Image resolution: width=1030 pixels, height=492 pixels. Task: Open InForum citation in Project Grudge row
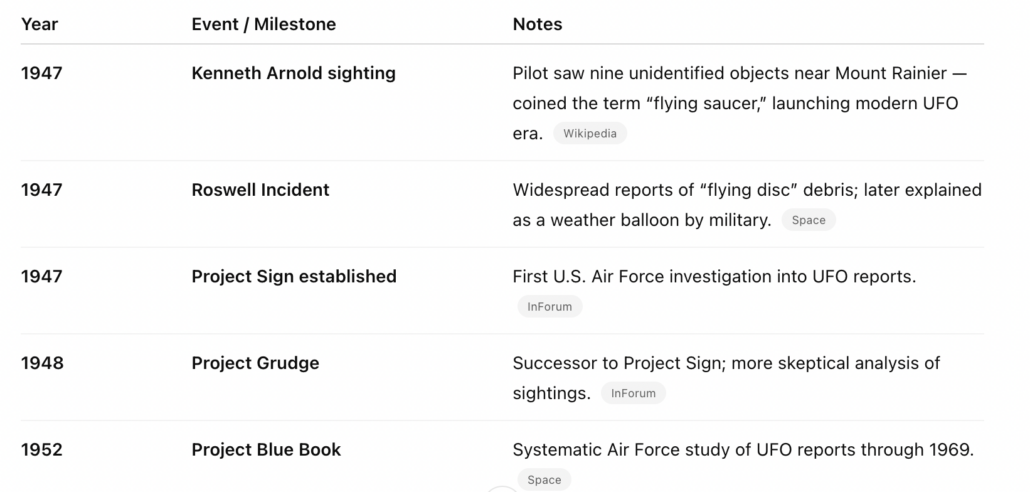click(x=633, y=393)
